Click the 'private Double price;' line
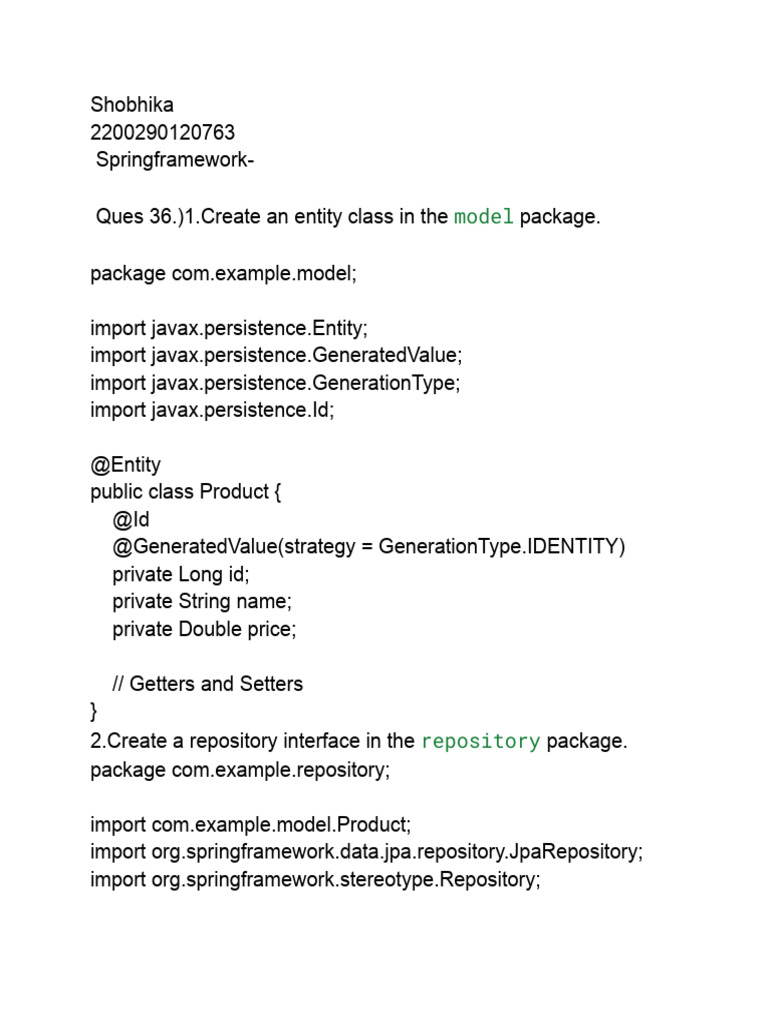This screenshot has width=768, height=1024. click(204, 629)
